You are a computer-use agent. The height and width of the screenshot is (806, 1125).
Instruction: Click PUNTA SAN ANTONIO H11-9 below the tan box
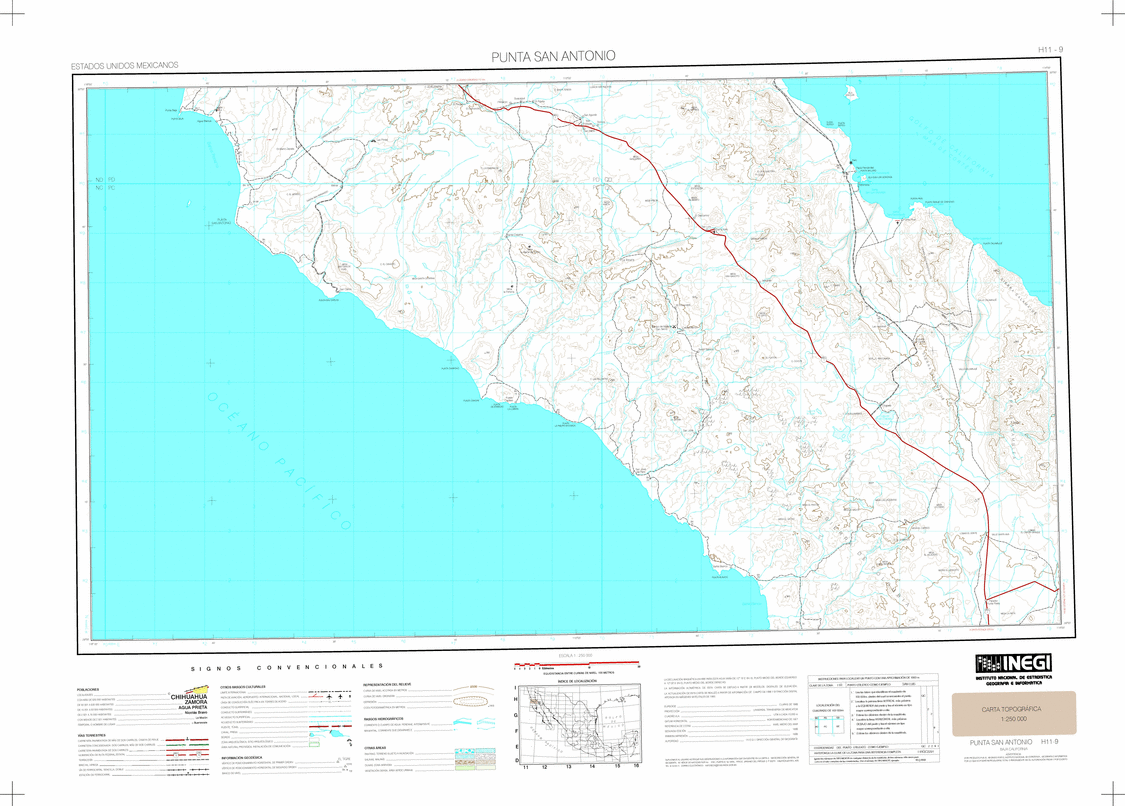pyautogui.click(x=1014, y=742)
